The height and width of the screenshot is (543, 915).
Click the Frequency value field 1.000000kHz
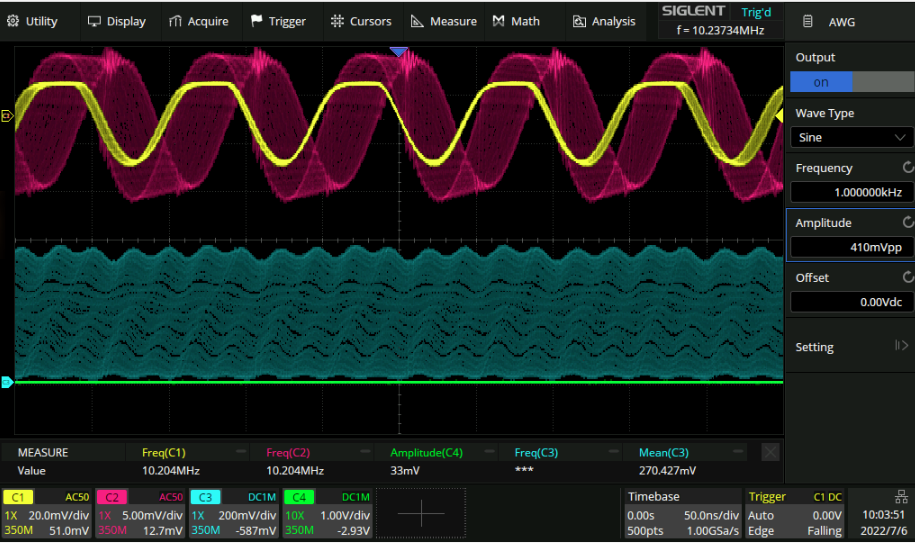point(850,192)
